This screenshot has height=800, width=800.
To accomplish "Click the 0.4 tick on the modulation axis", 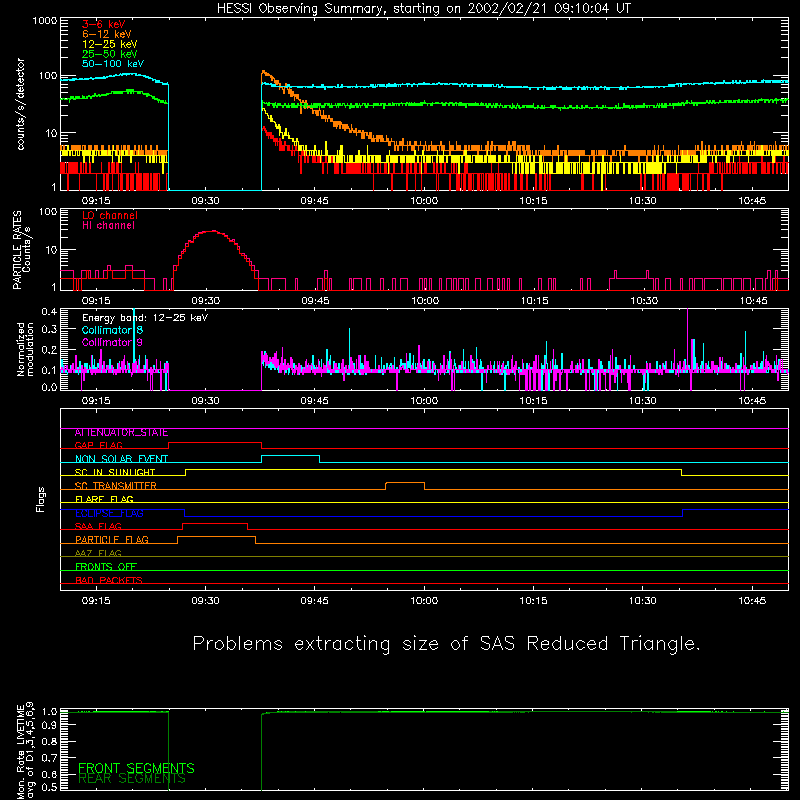I will 49,312.
